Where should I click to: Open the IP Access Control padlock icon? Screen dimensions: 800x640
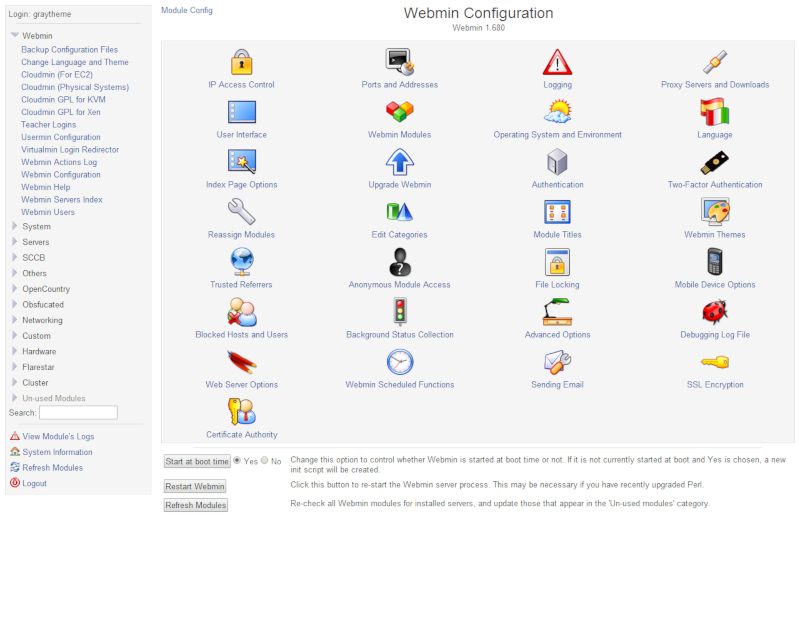[241, 62]
